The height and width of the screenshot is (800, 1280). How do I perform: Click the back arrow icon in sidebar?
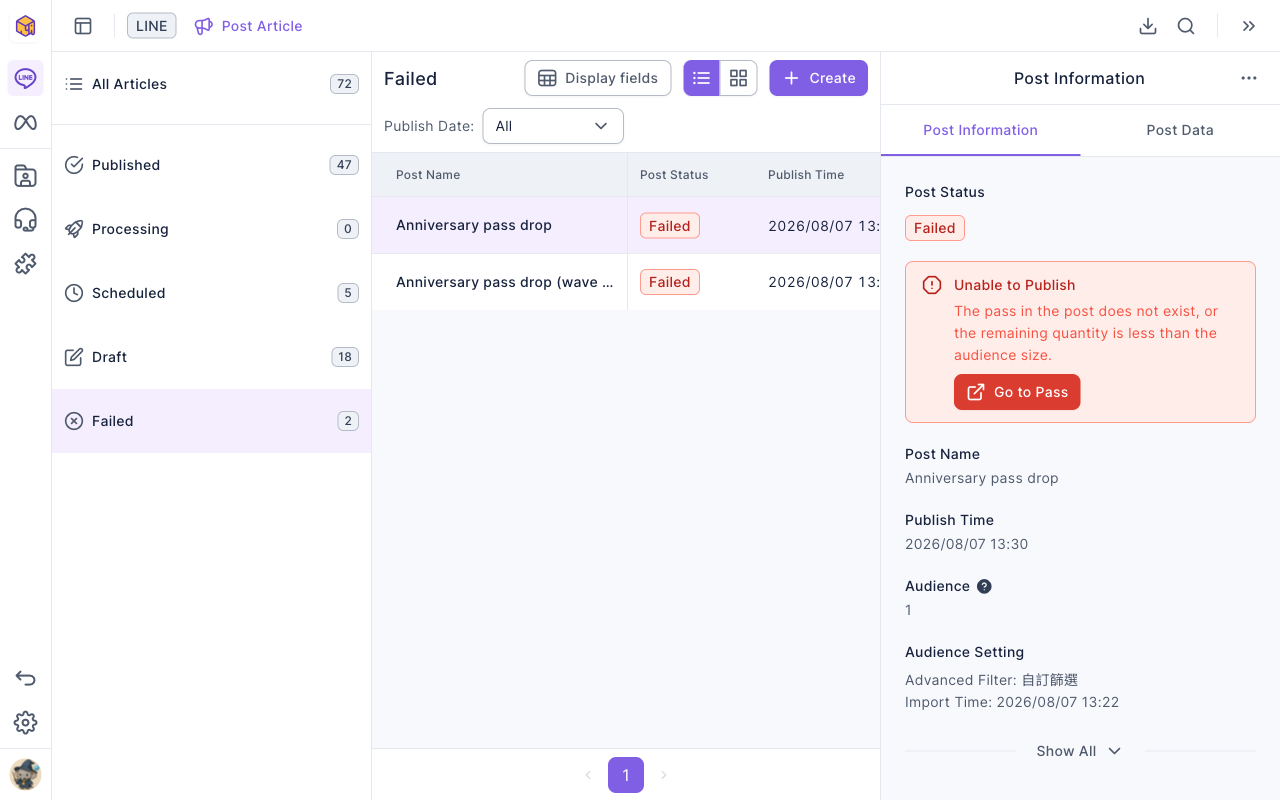25,679
